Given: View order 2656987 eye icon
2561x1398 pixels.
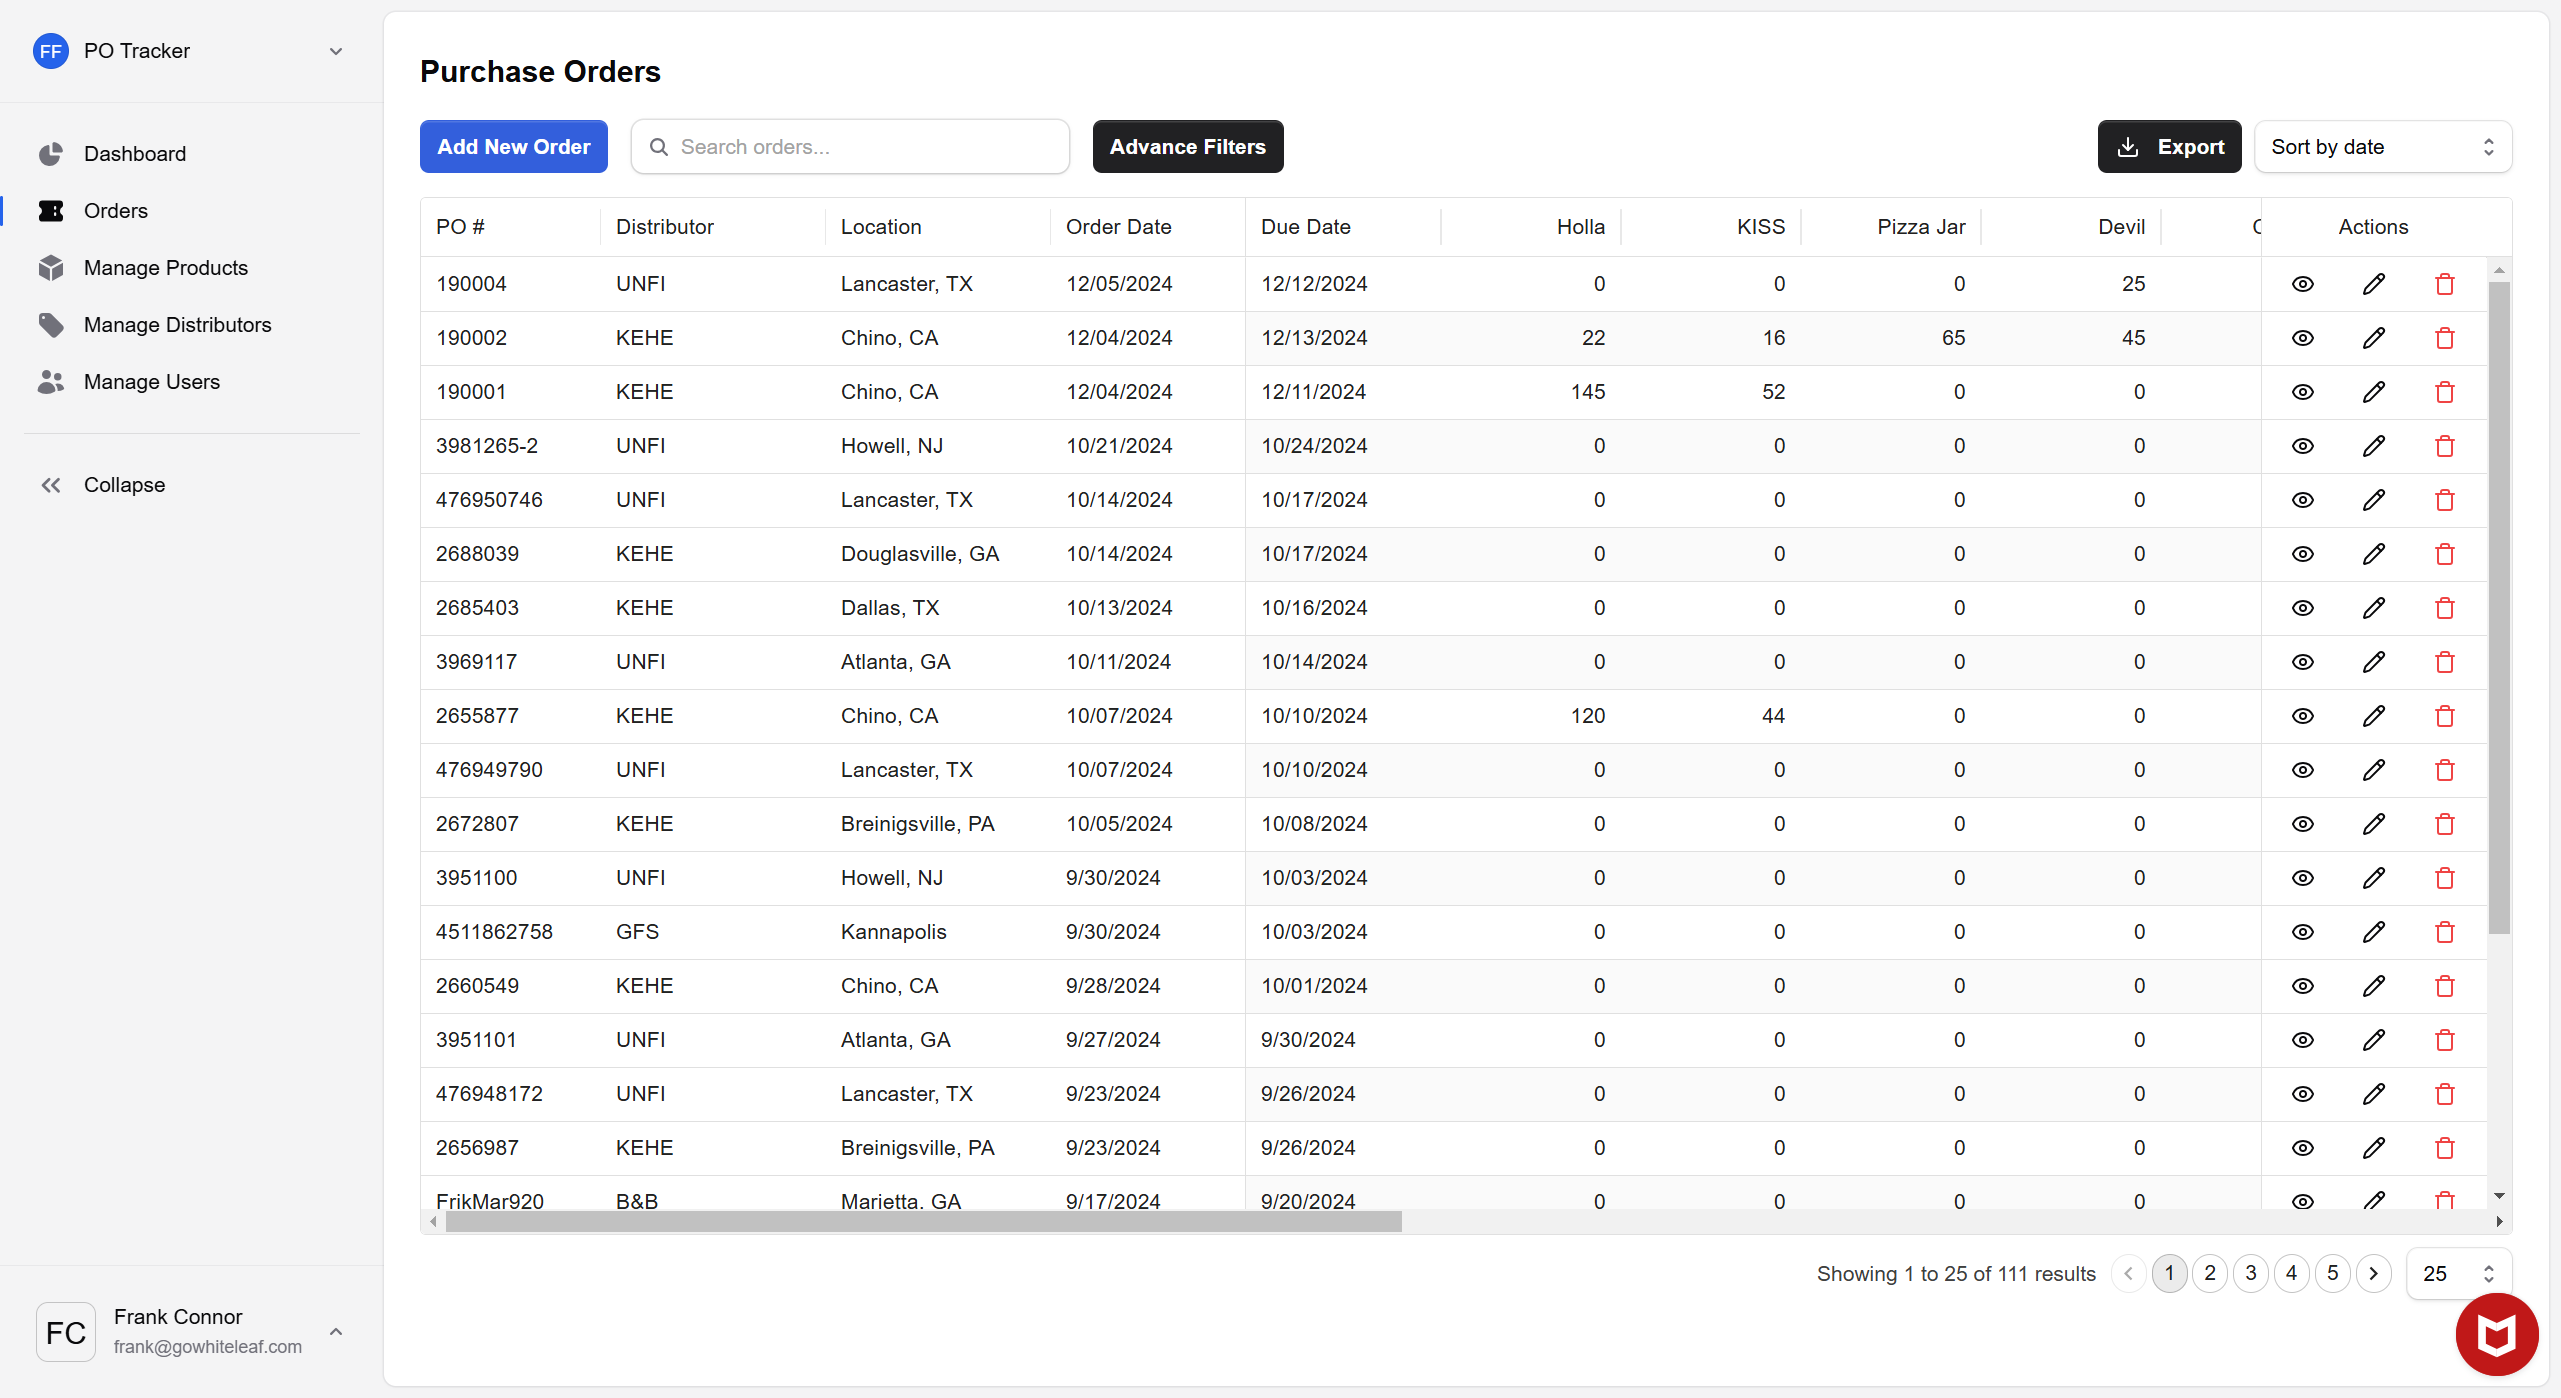Looking at the screenshot, I should [2302, 1148].
